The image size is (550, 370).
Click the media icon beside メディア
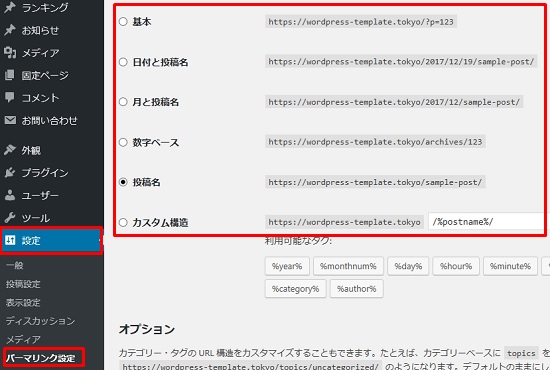click(x=10, y=53)
